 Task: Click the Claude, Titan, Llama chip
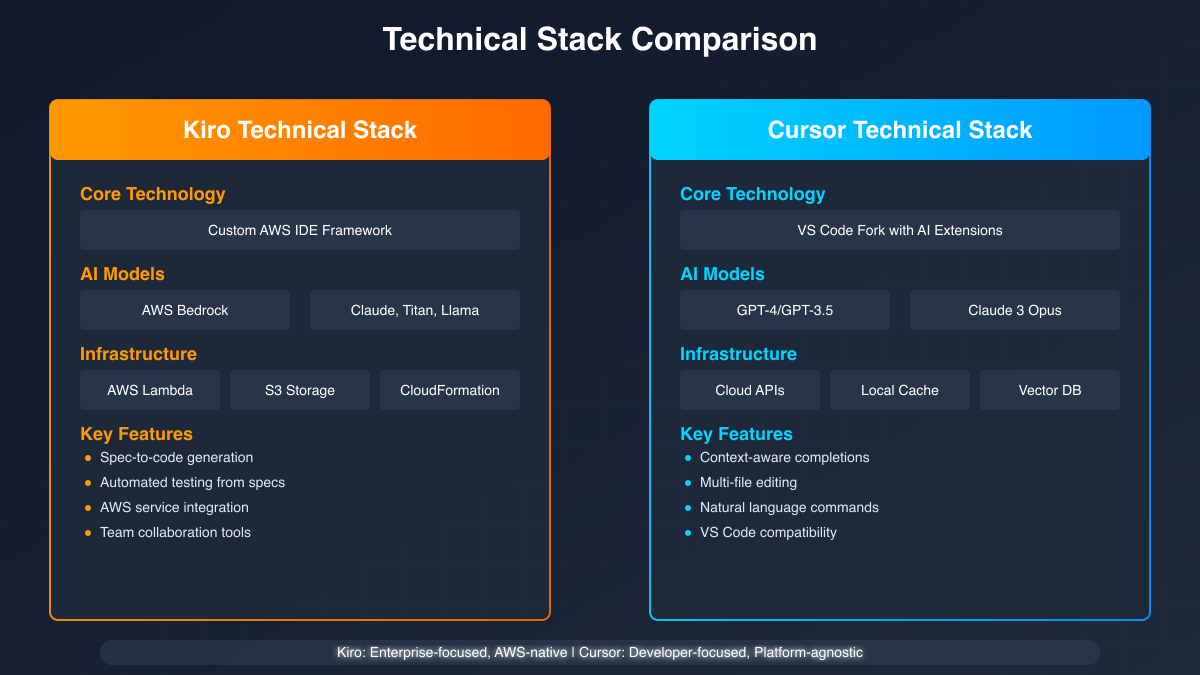(415, 310)
